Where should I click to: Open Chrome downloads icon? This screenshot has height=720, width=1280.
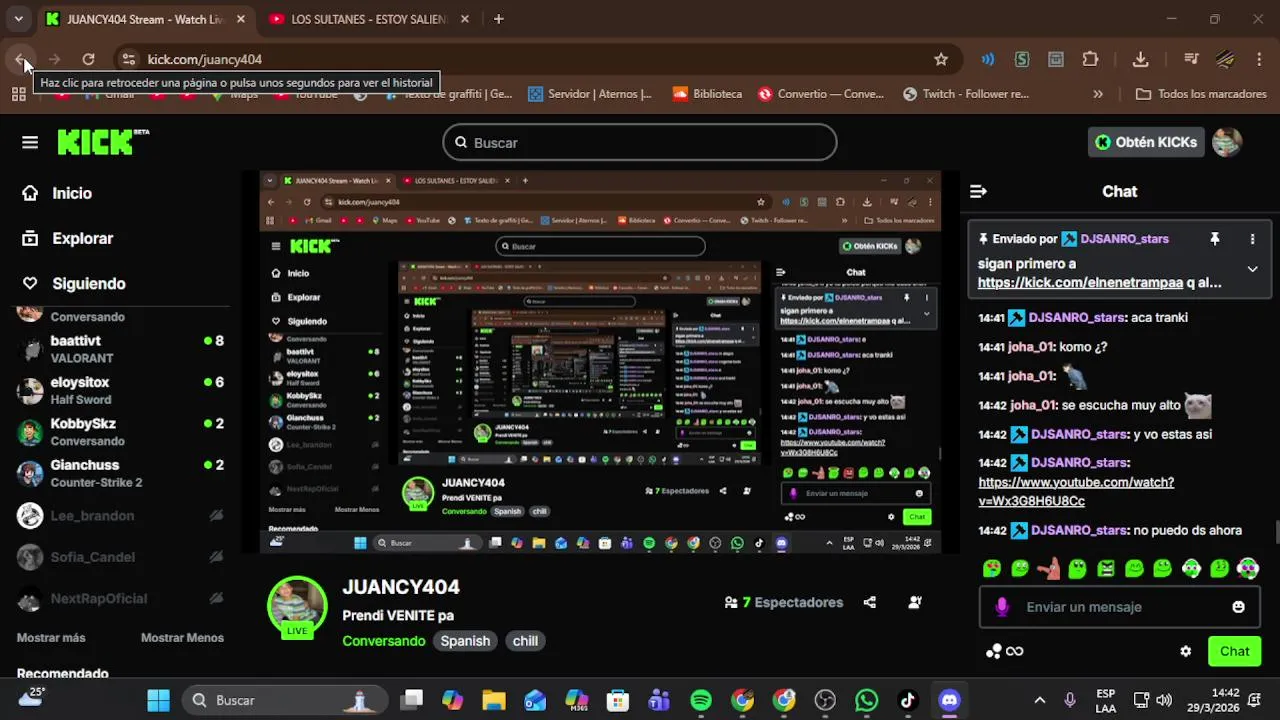[x=1140, y=59]
